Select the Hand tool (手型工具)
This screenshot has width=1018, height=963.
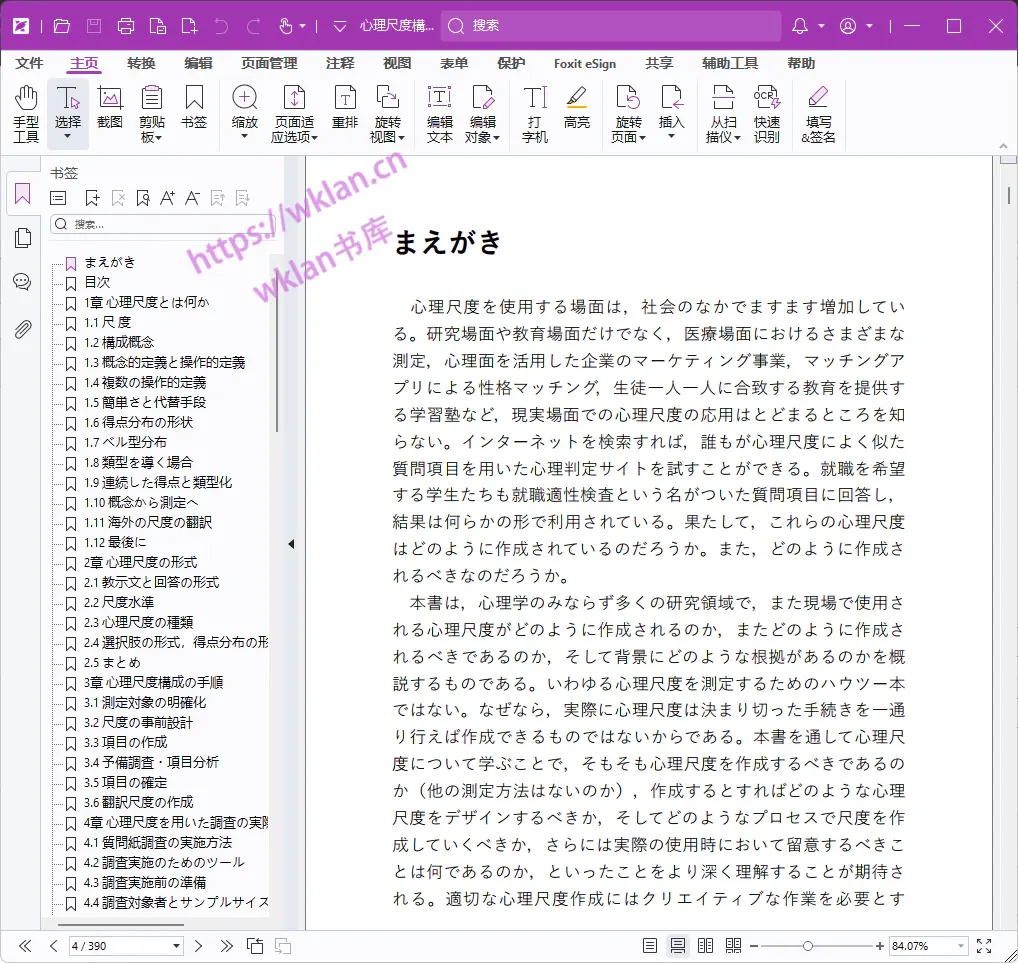click(26, 113)
